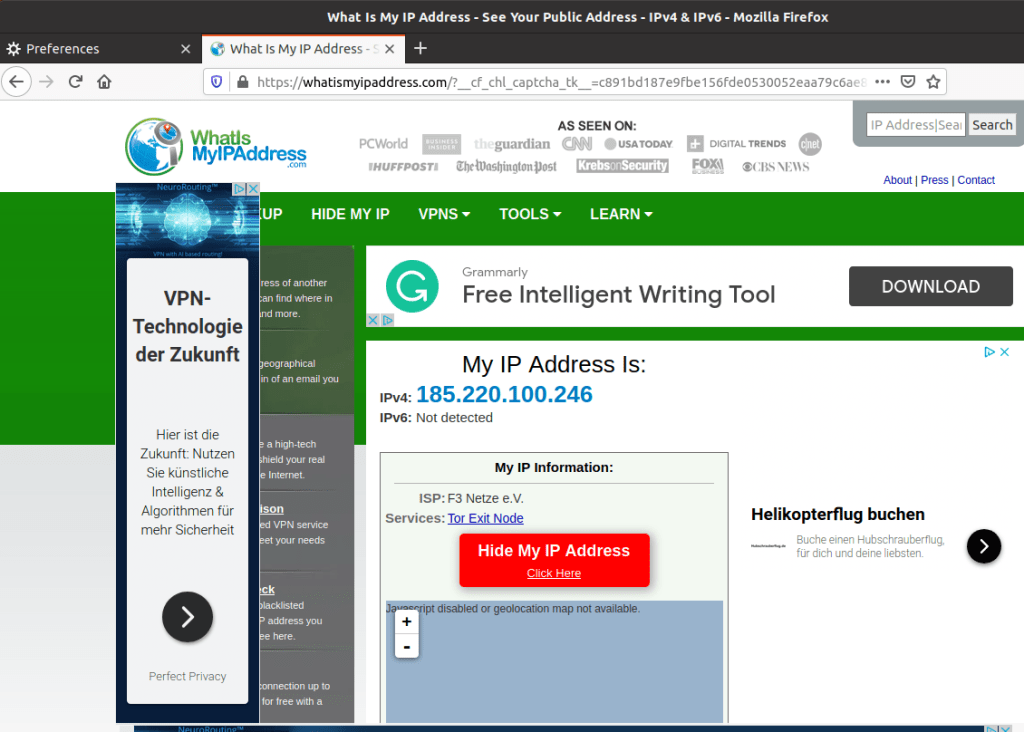Click the Grammarly green logo icon
The height and width of the screenshot is (732, 1024).
[x=412, y=286]
